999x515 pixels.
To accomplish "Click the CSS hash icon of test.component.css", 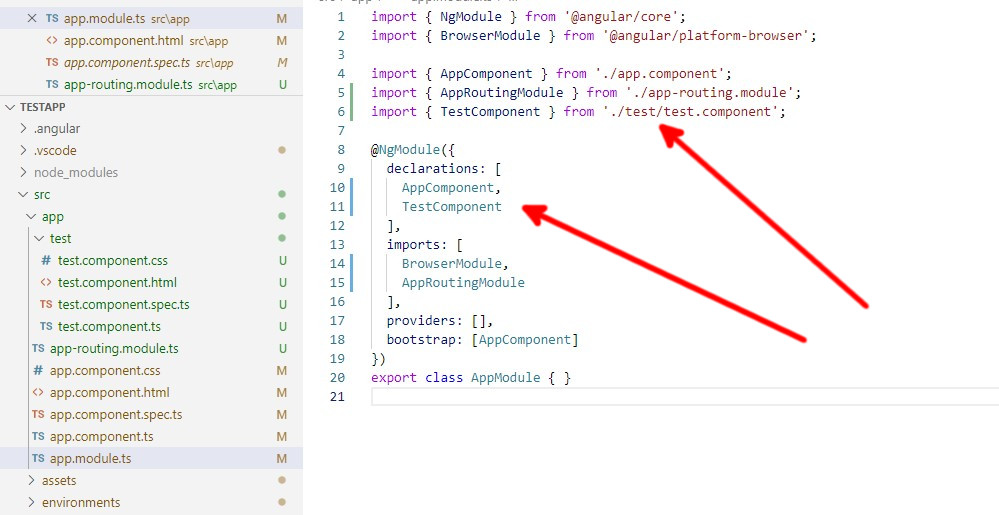I will tap(46, 261).
